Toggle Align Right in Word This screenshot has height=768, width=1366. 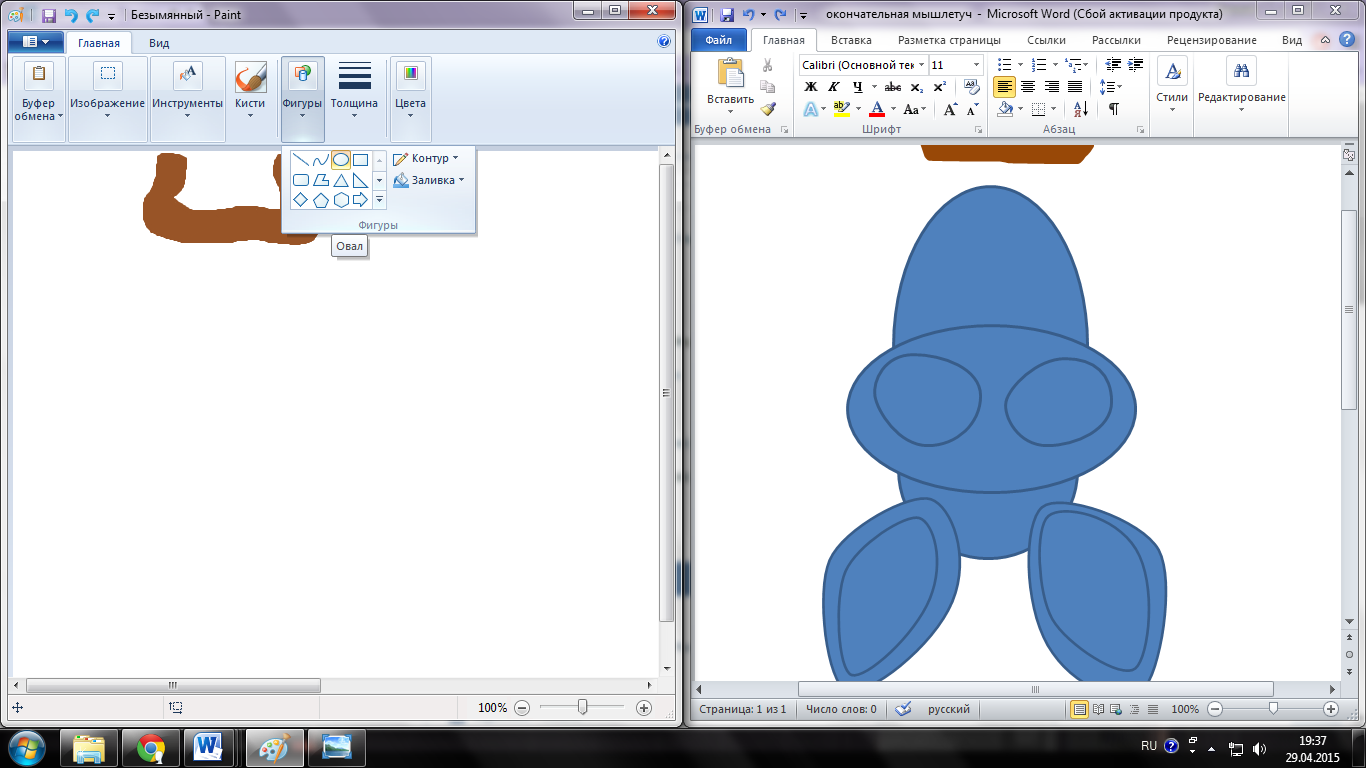[x=1051, y=87]
